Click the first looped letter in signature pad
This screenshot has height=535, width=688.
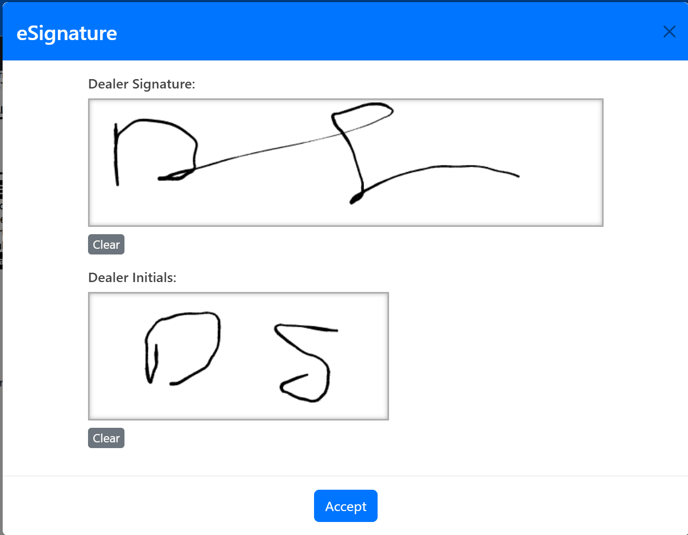155,152
